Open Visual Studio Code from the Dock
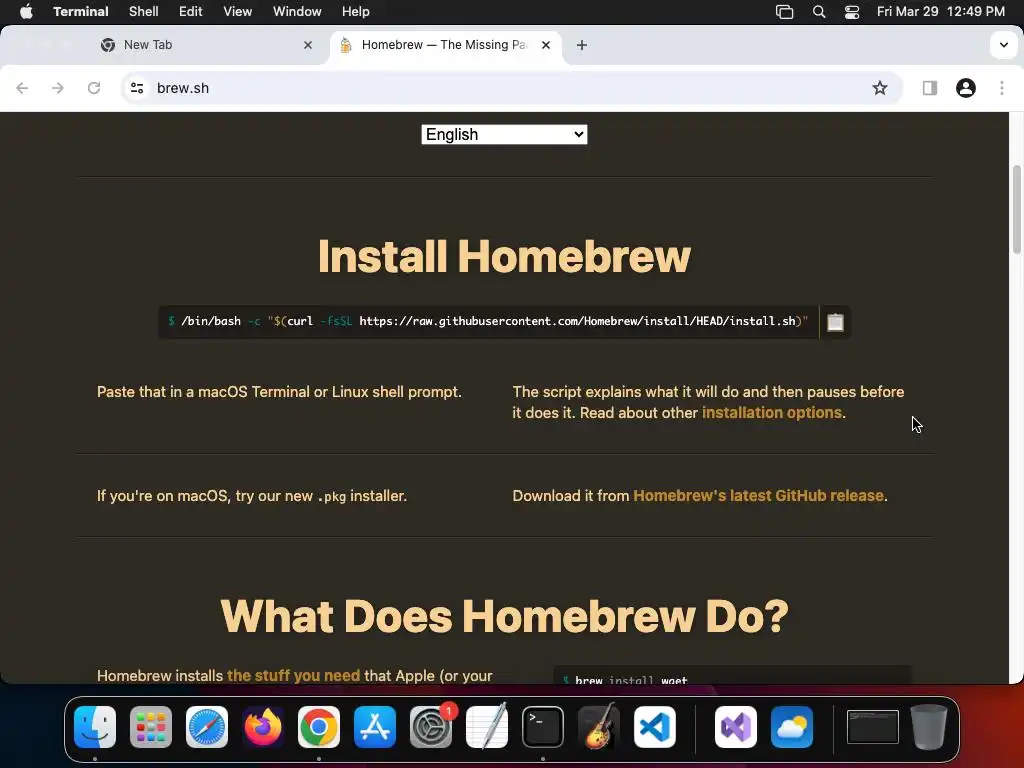Viewport: 1024px width, 768px height. [x=655, y=727]
